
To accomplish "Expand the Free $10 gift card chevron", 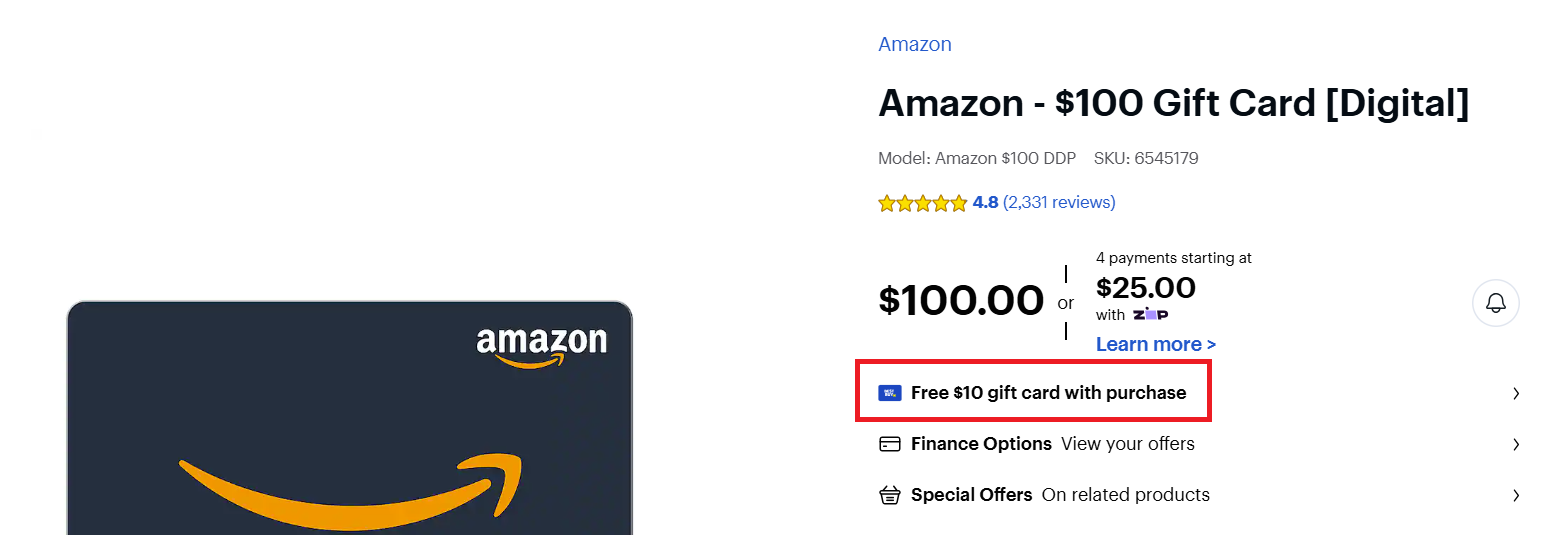I will 1516,393.
